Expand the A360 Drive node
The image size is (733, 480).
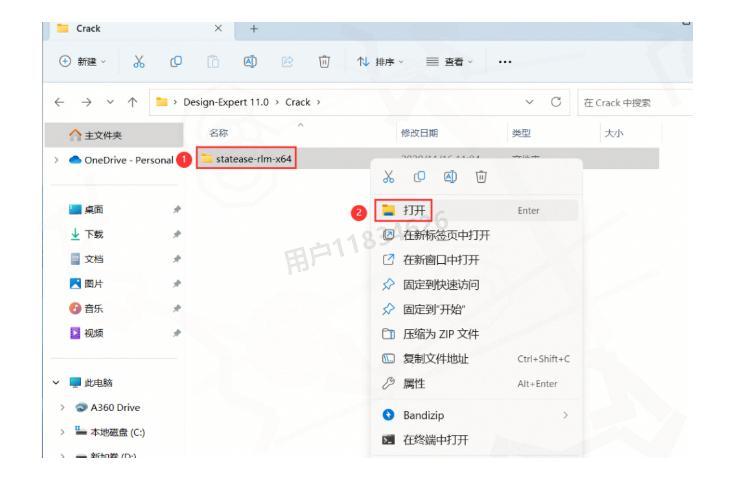(62, 408)
